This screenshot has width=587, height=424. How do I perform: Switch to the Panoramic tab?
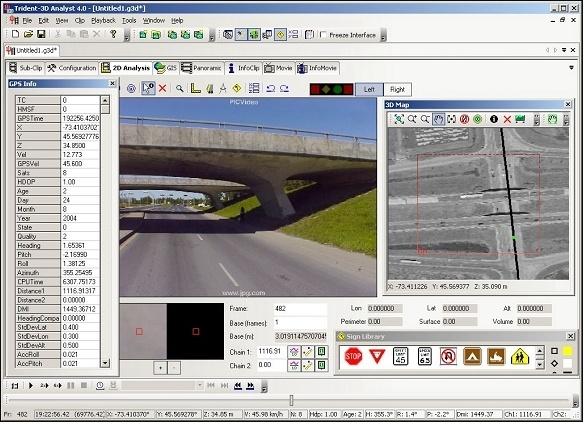click(x=201, y=68)
